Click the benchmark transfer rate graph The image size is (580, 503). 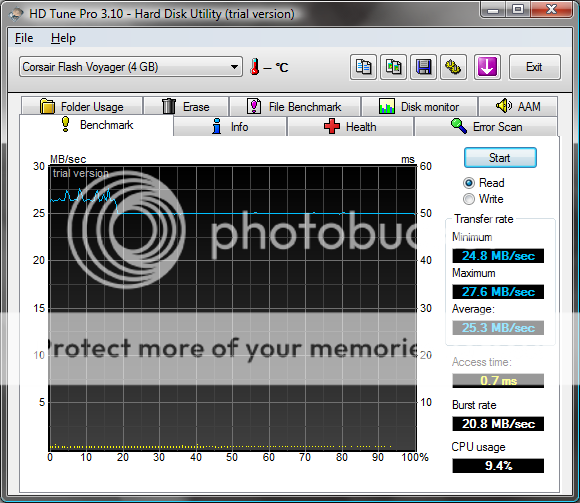233,308
